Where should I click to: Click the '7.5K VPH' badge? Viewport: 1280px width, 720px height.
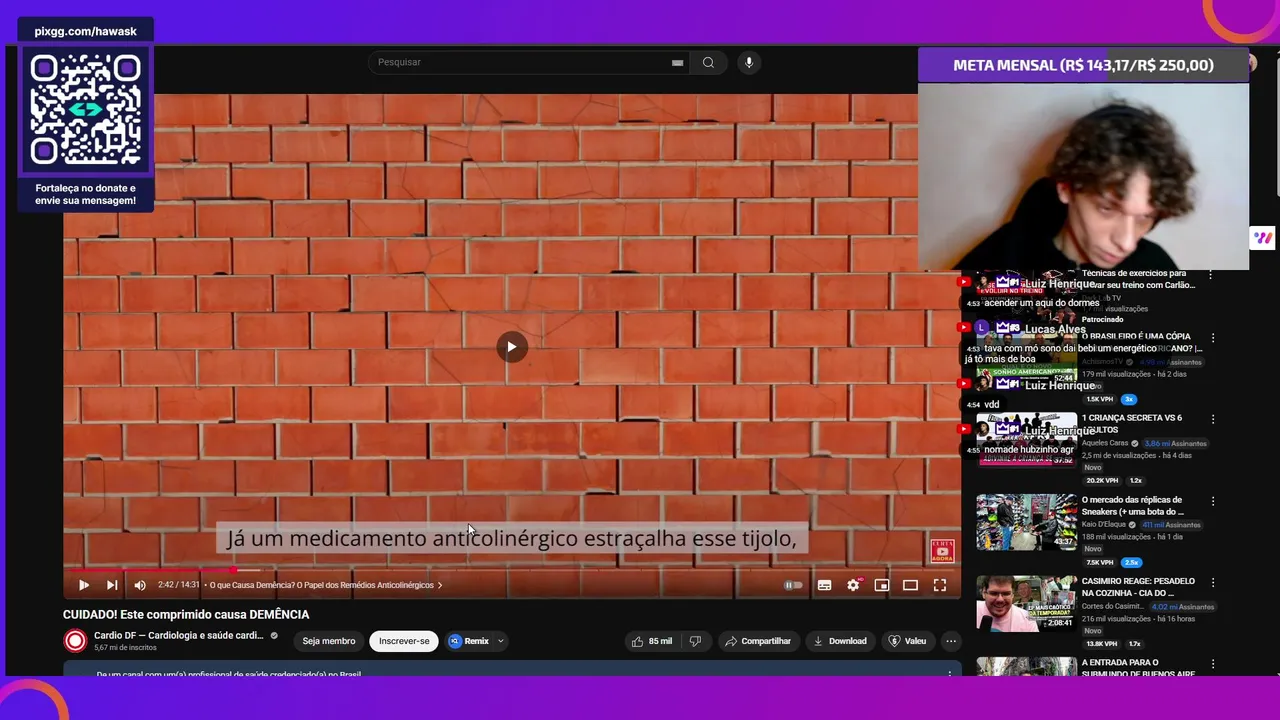[1100, 562]
